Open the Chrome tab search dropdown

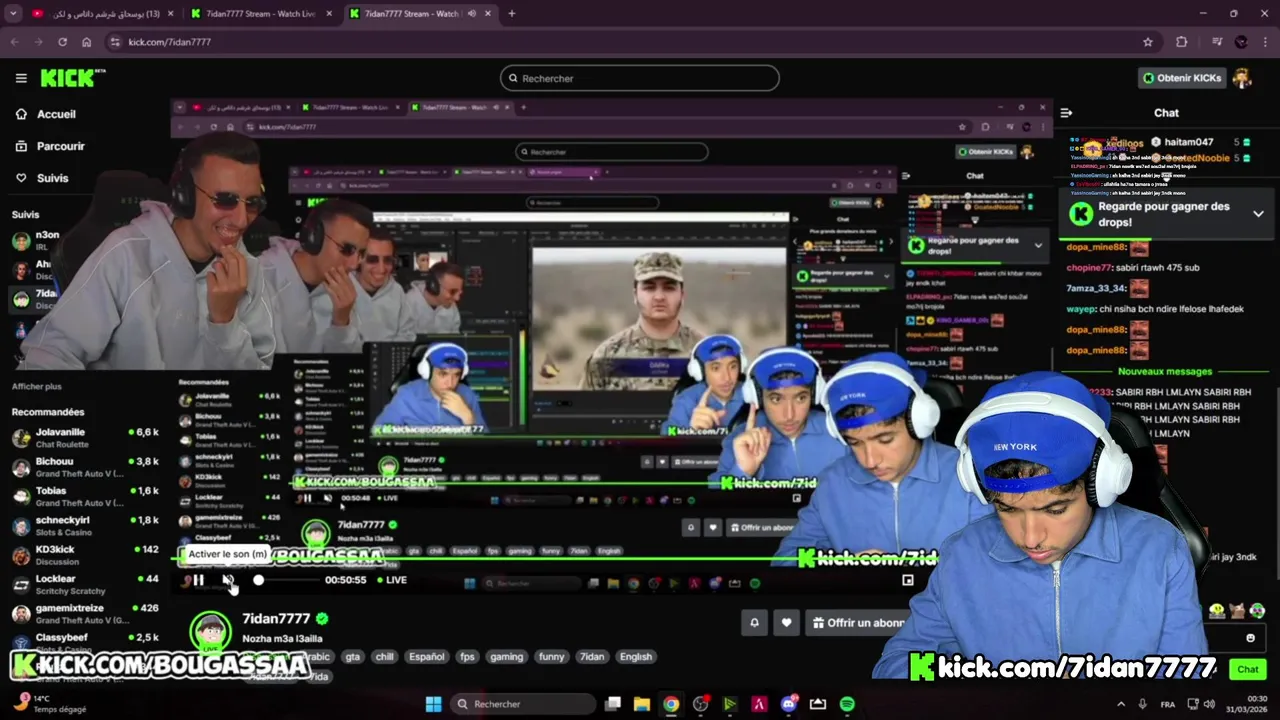[13, 14]
